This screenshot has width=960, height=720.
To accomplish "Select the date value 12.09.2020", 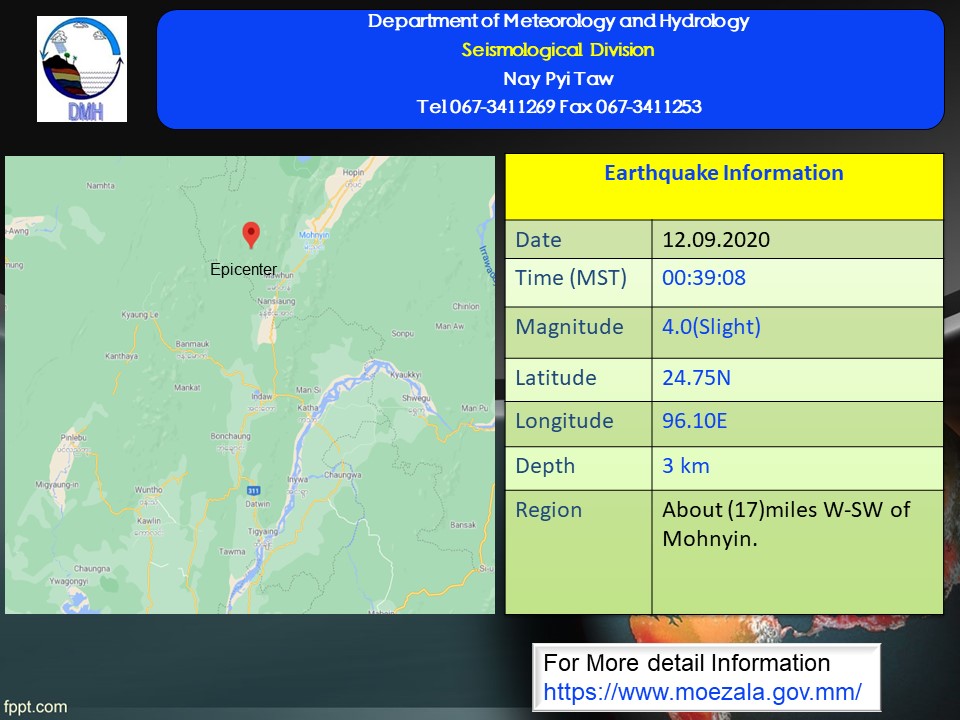I will click(x=716, y=239).
